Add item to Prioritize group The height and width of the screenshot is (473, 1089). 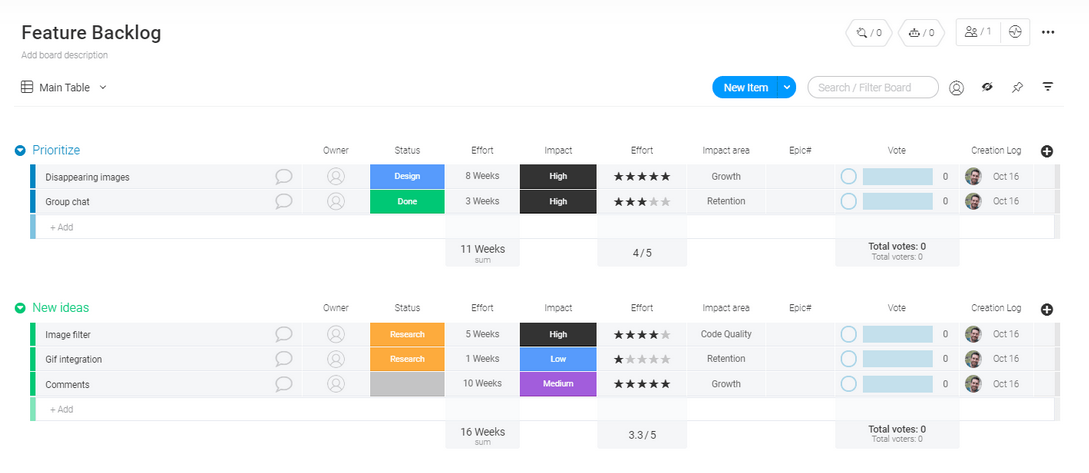click(x=61, y=227)
